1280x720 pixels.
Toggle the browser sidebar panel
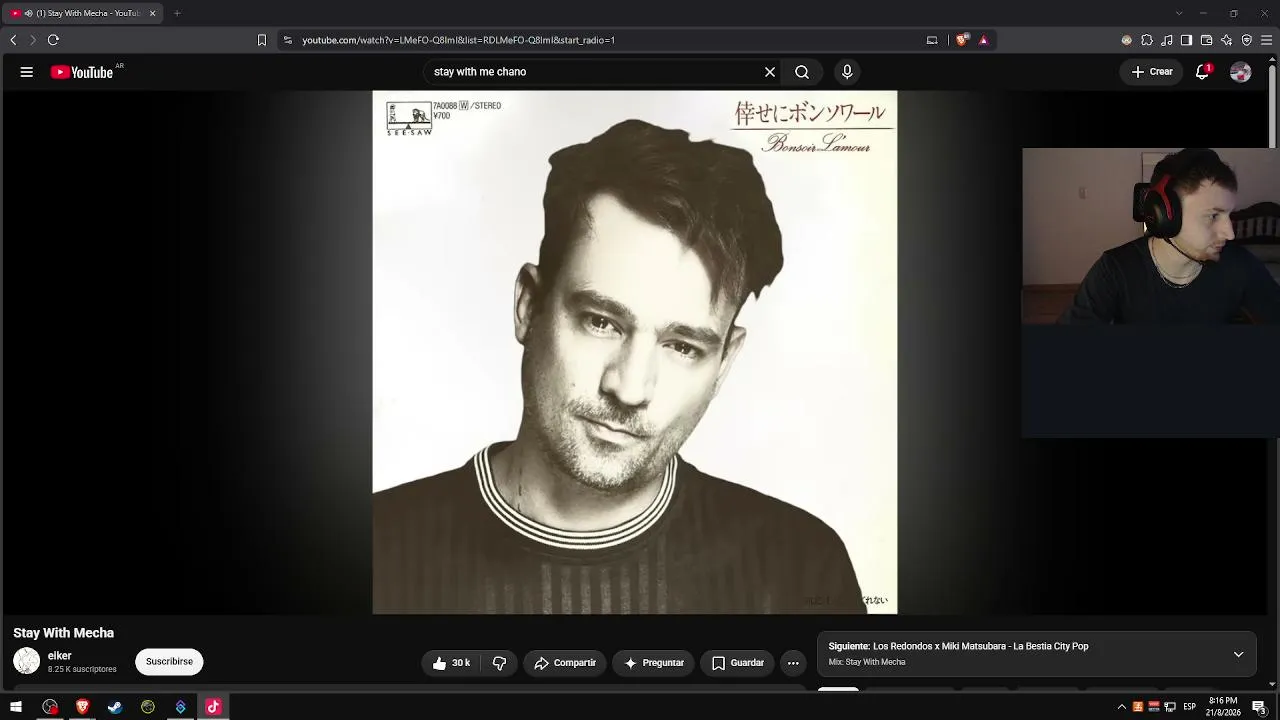[x=1186, y=40]
